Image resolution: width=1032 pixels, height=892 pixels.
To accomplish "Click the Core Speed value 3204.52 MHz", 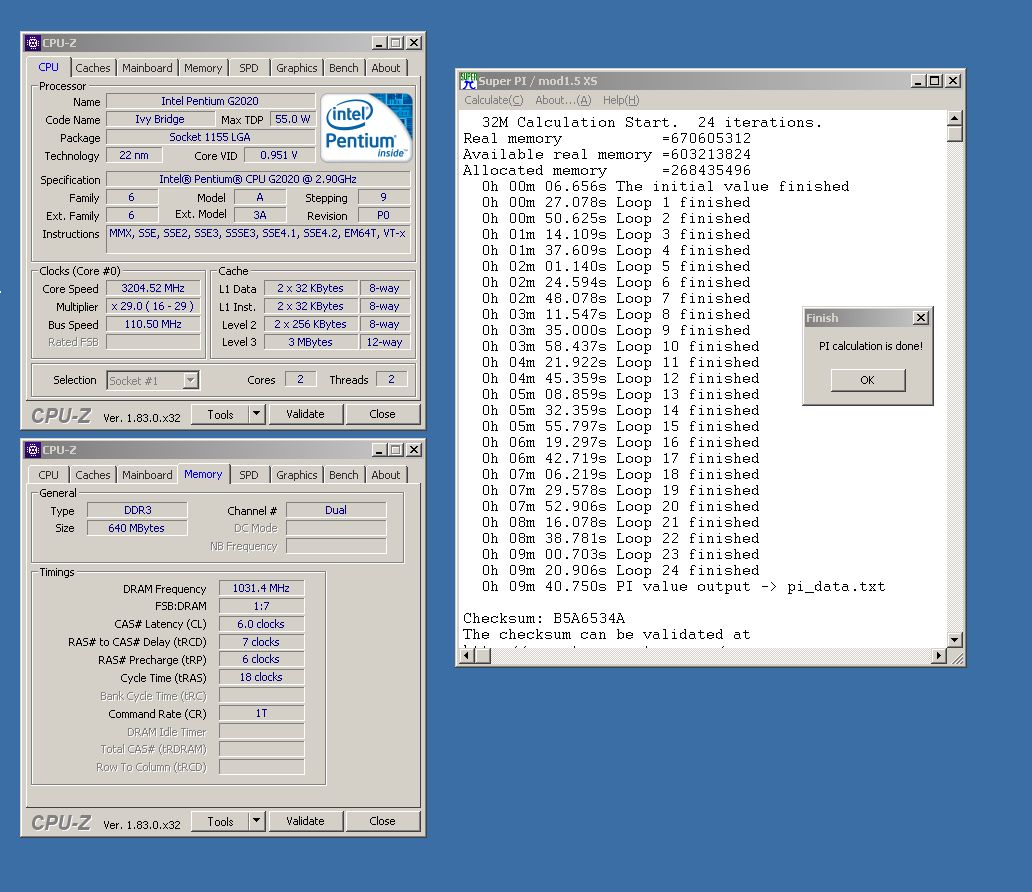I will (x=153, y=288).
